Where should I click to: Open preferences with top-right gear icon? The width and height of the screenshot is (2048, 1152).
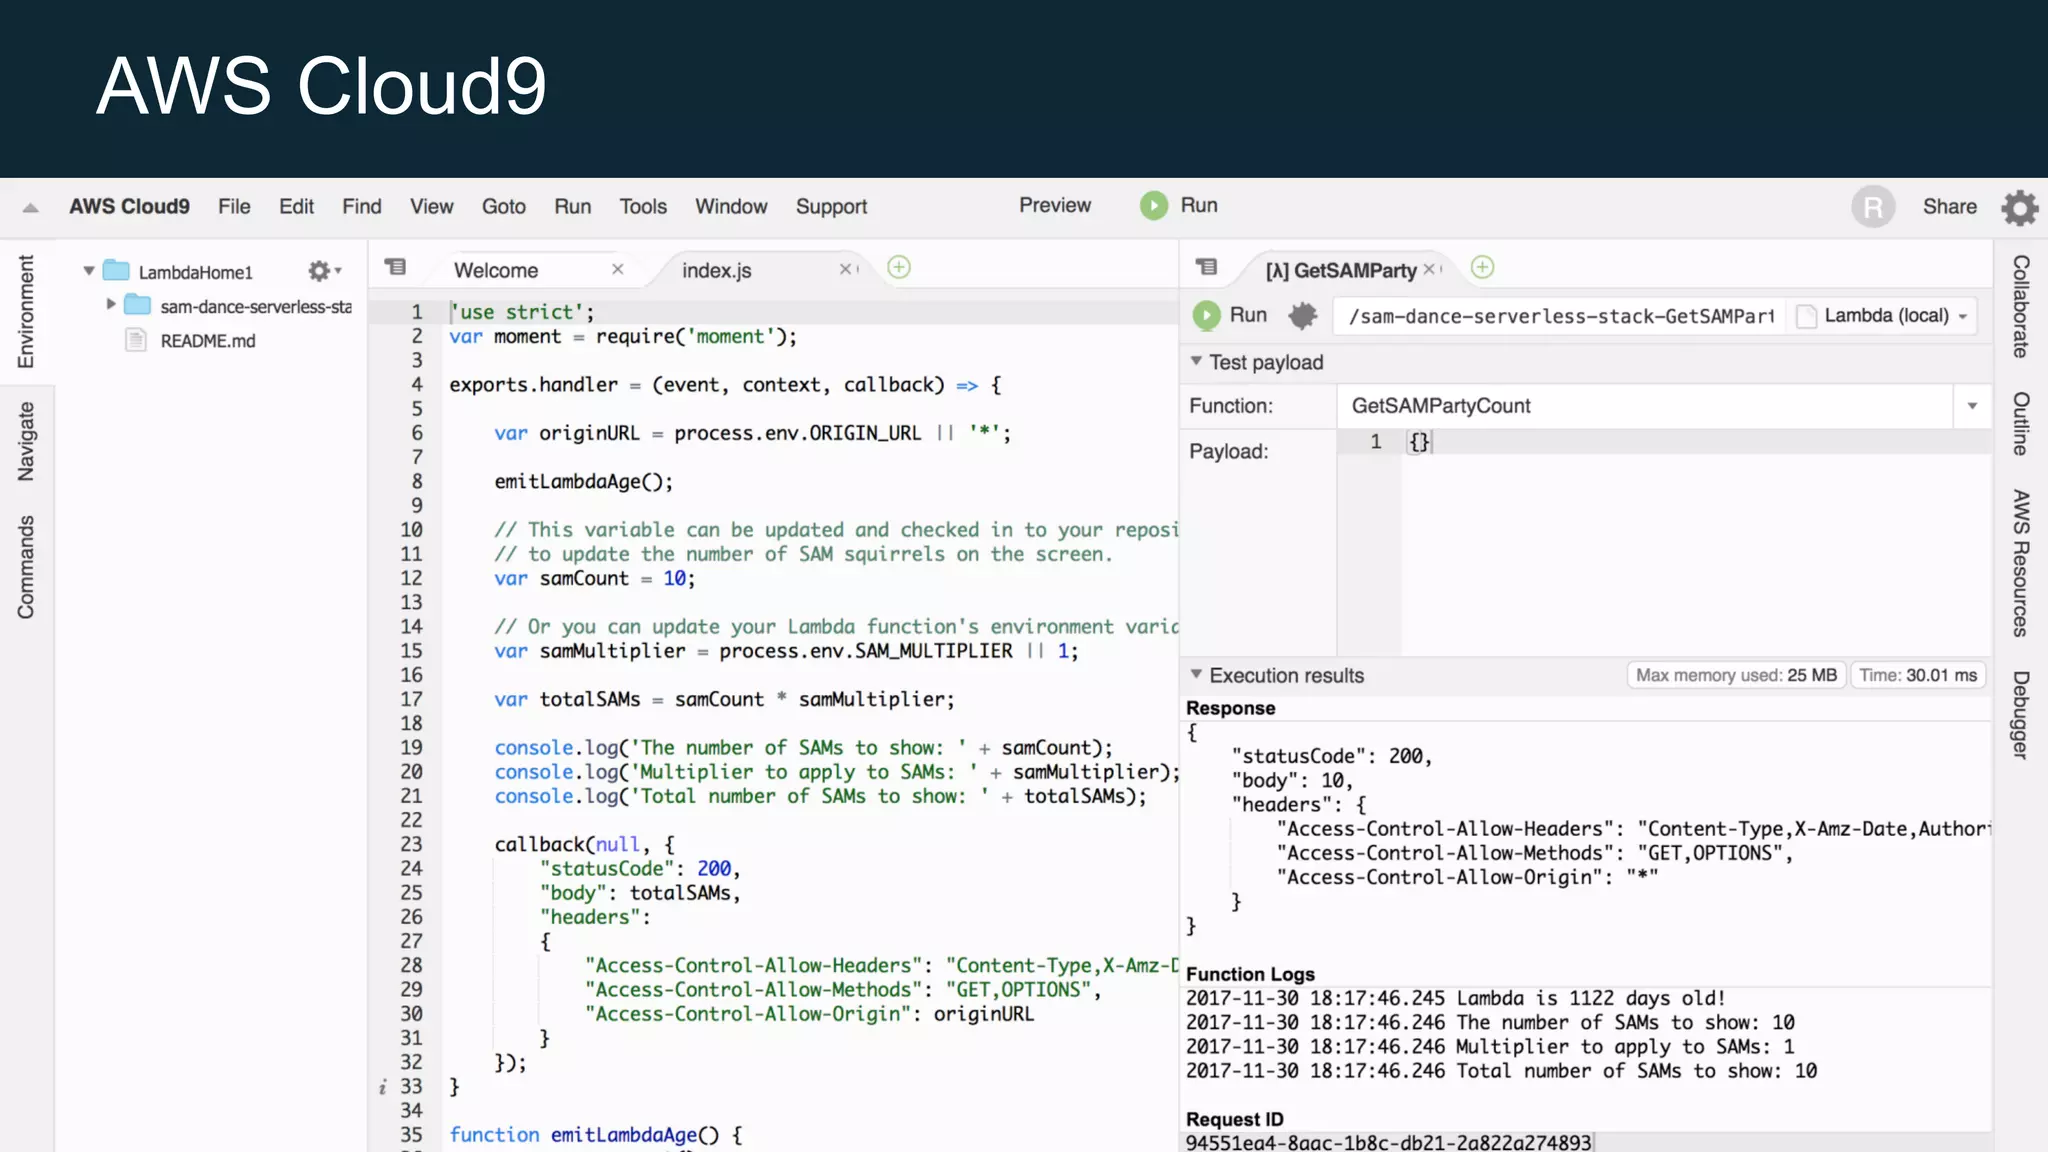click(x=2019, y=208)
